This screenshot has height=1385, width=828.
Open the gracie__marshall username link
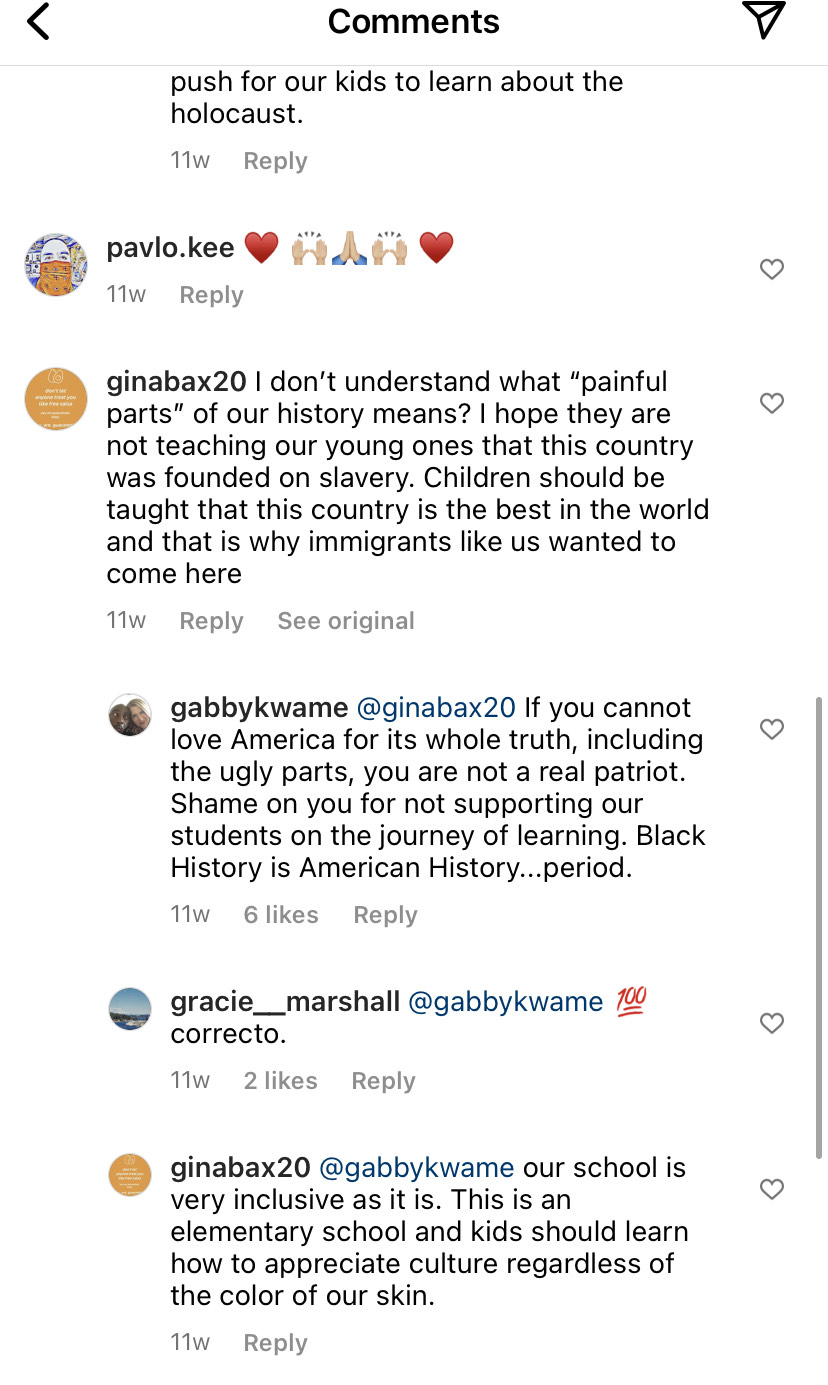(x=285, y=1002)
